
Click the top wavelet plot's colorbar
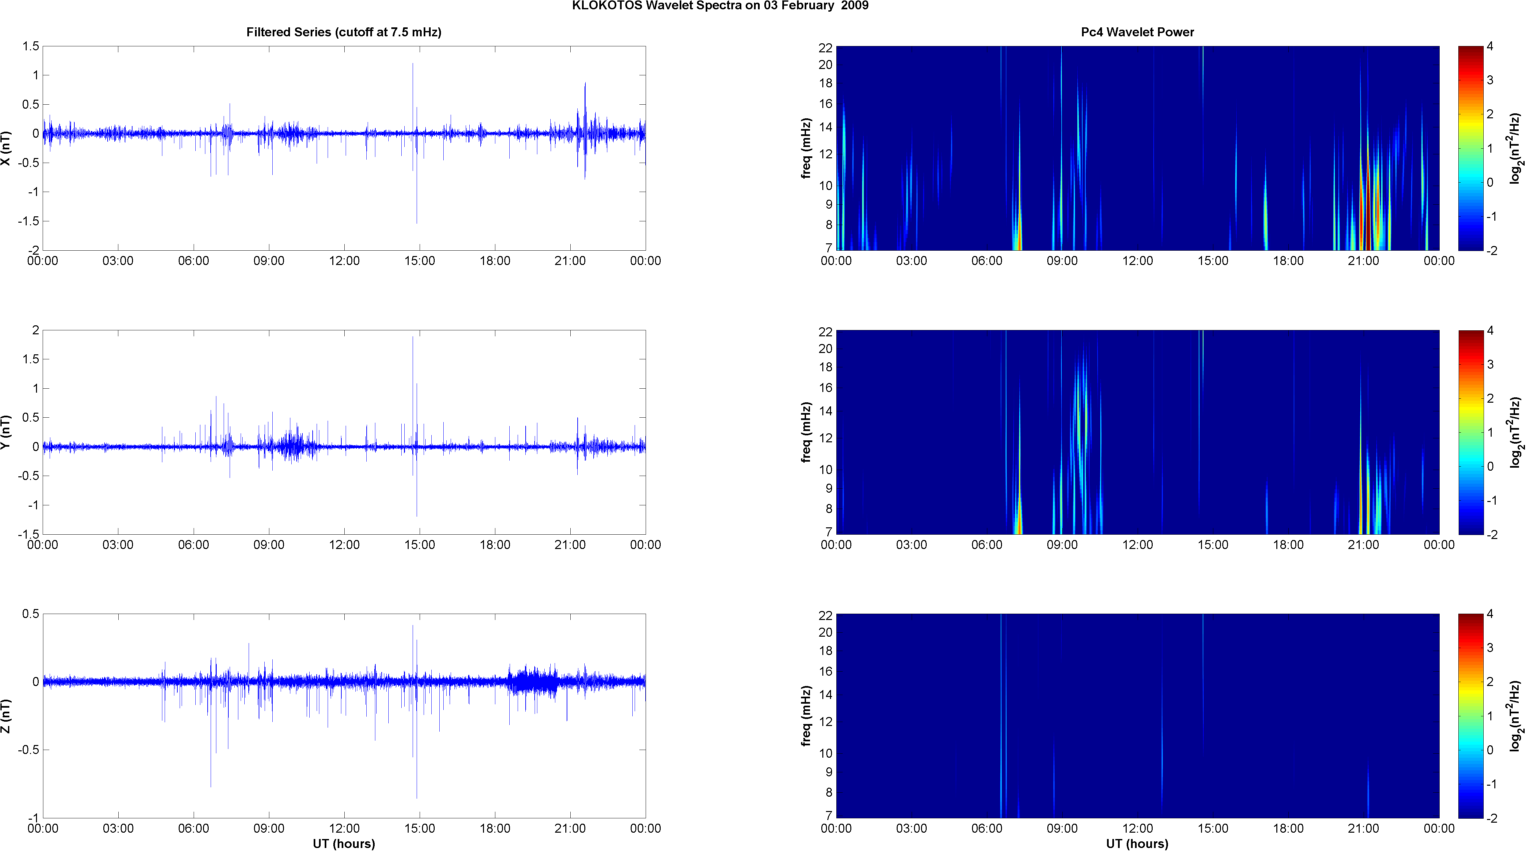(x=1470, y=148)
